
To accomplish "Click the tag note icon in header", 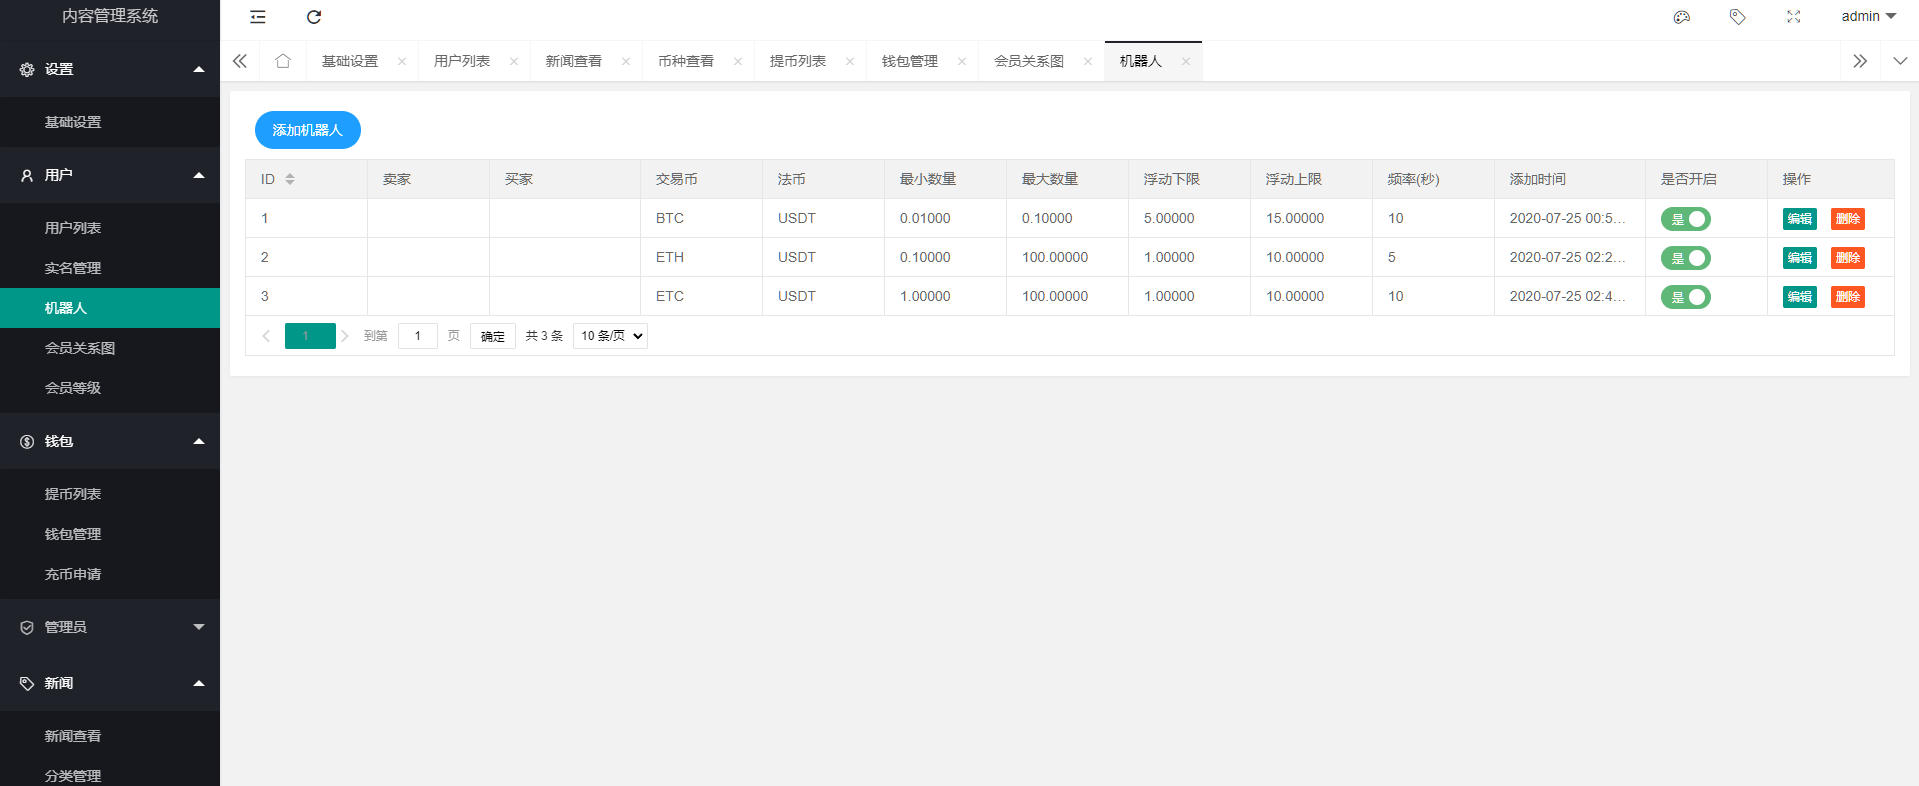I will pyautogui.click(x=1738, y=17).
